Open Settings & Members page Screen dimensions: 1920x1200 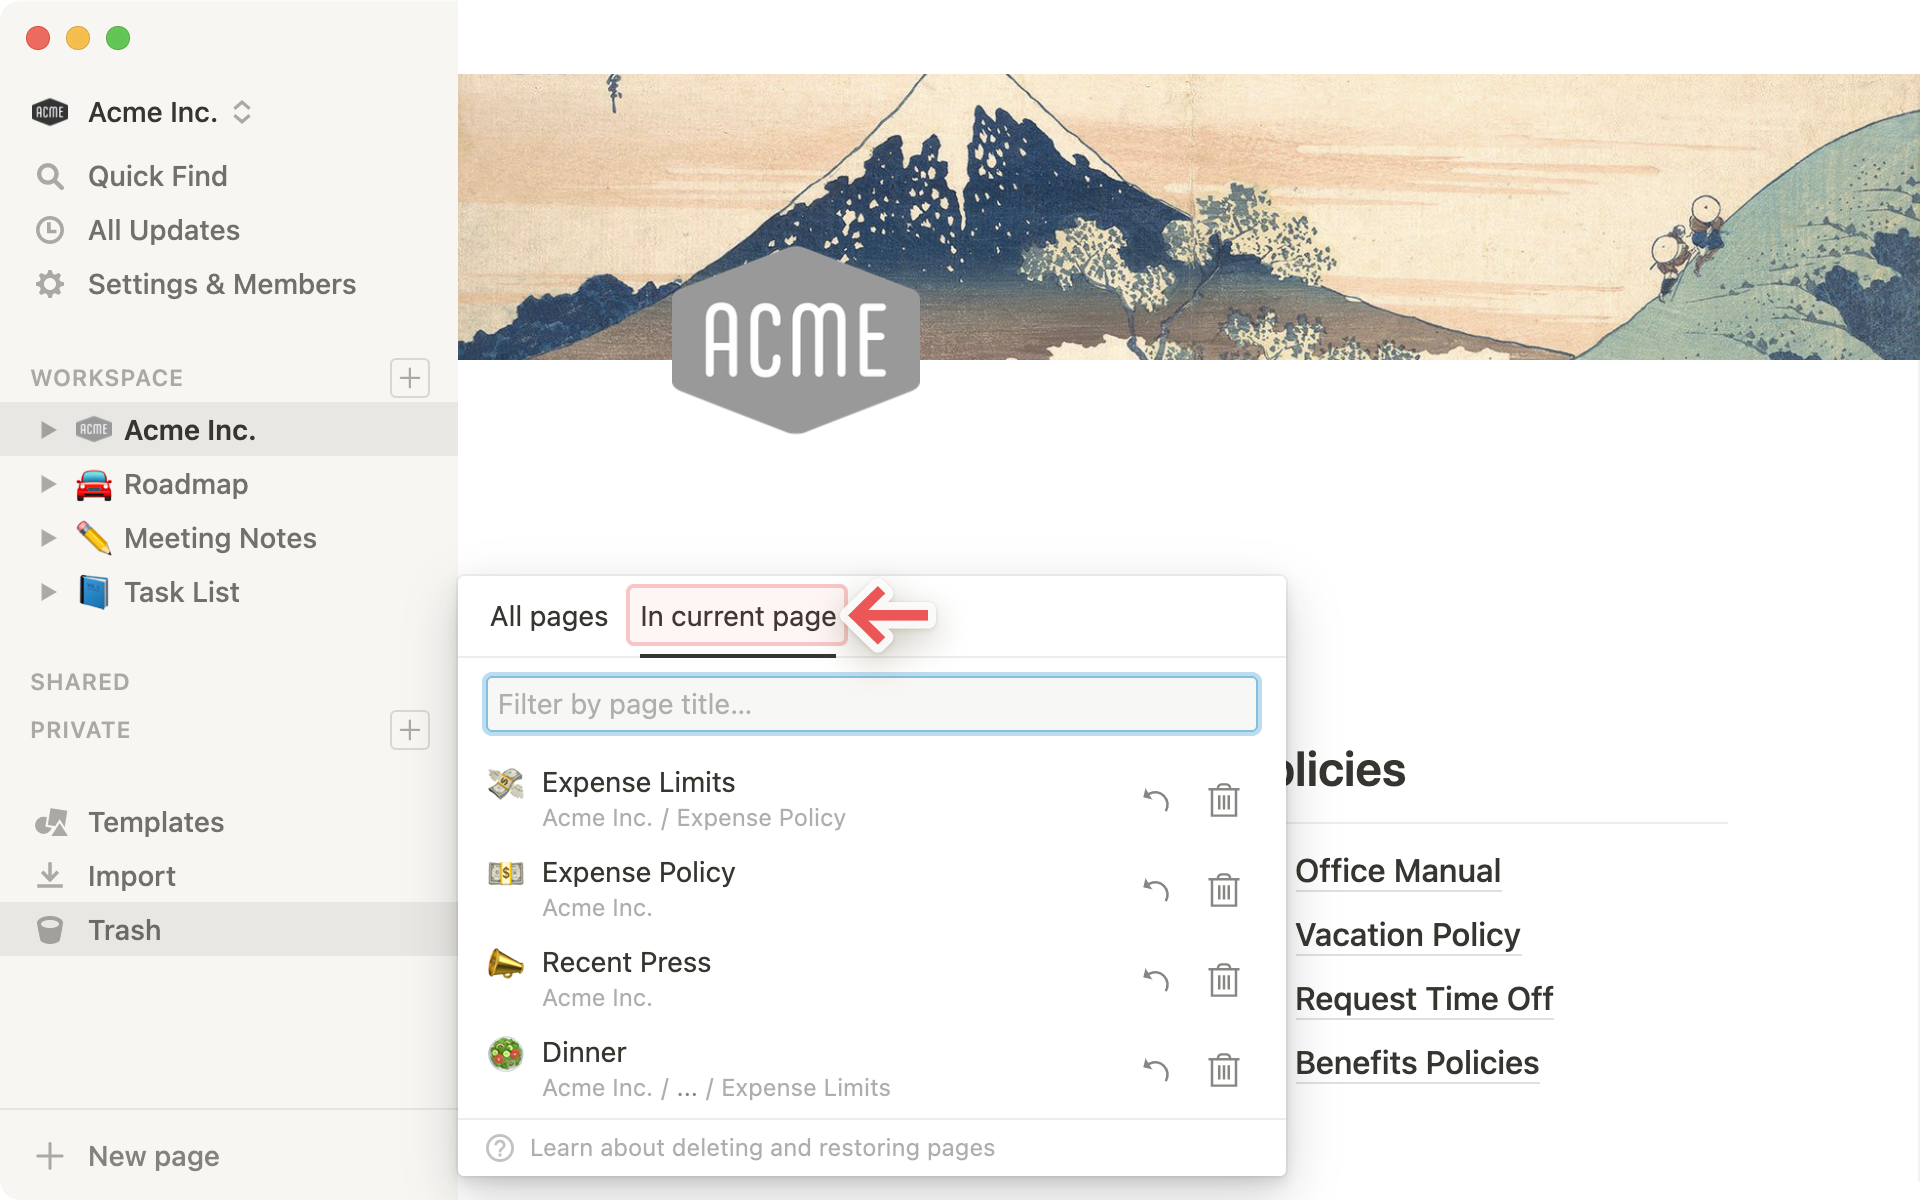point(221,282)
